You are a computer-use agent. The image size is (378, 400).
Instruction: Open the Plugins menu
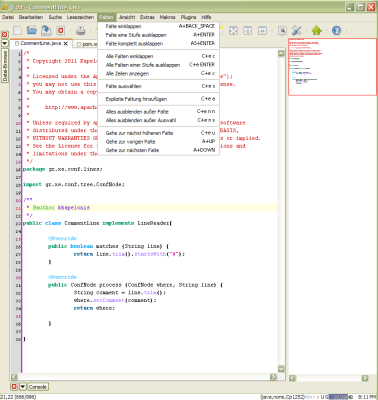[188, 17]
